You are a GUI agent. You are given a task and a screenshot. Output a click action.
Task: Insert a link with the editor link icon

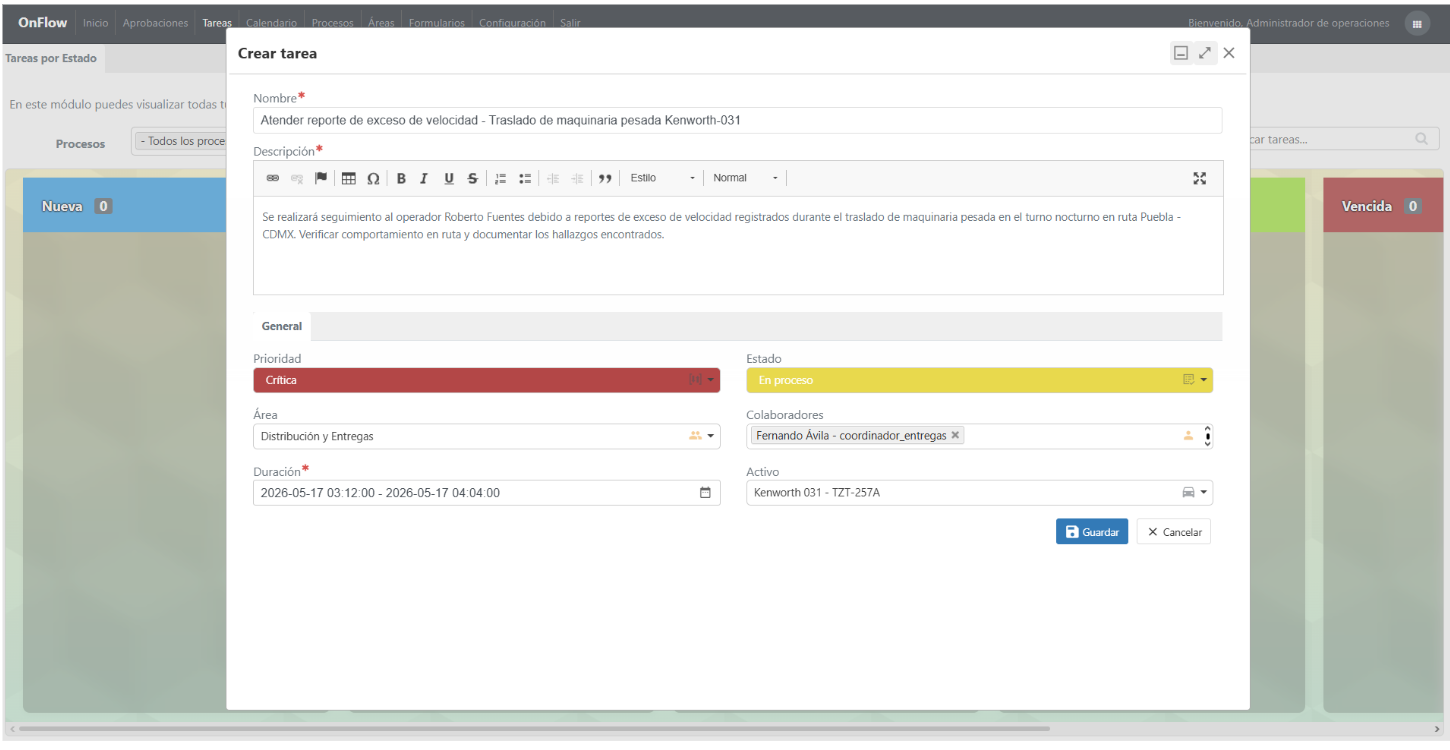tap(273, 178)
